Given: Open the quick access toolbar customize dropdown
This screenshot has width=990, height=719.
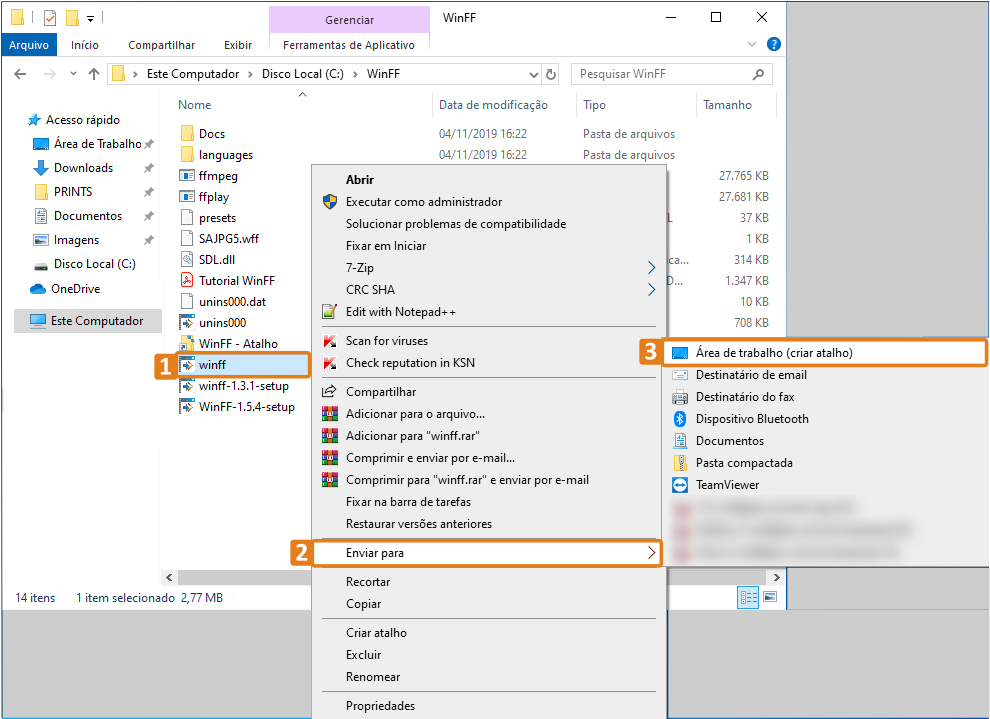Looking at the screenshot, I should [90, 19].
